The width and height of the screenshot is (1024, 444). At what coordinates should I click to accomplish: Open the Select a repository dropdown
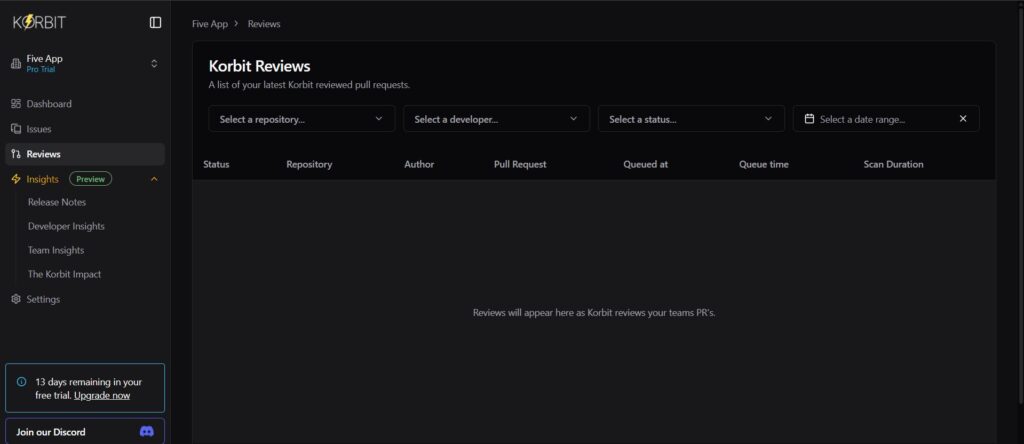pyautogui.click(x=302, y=119)
